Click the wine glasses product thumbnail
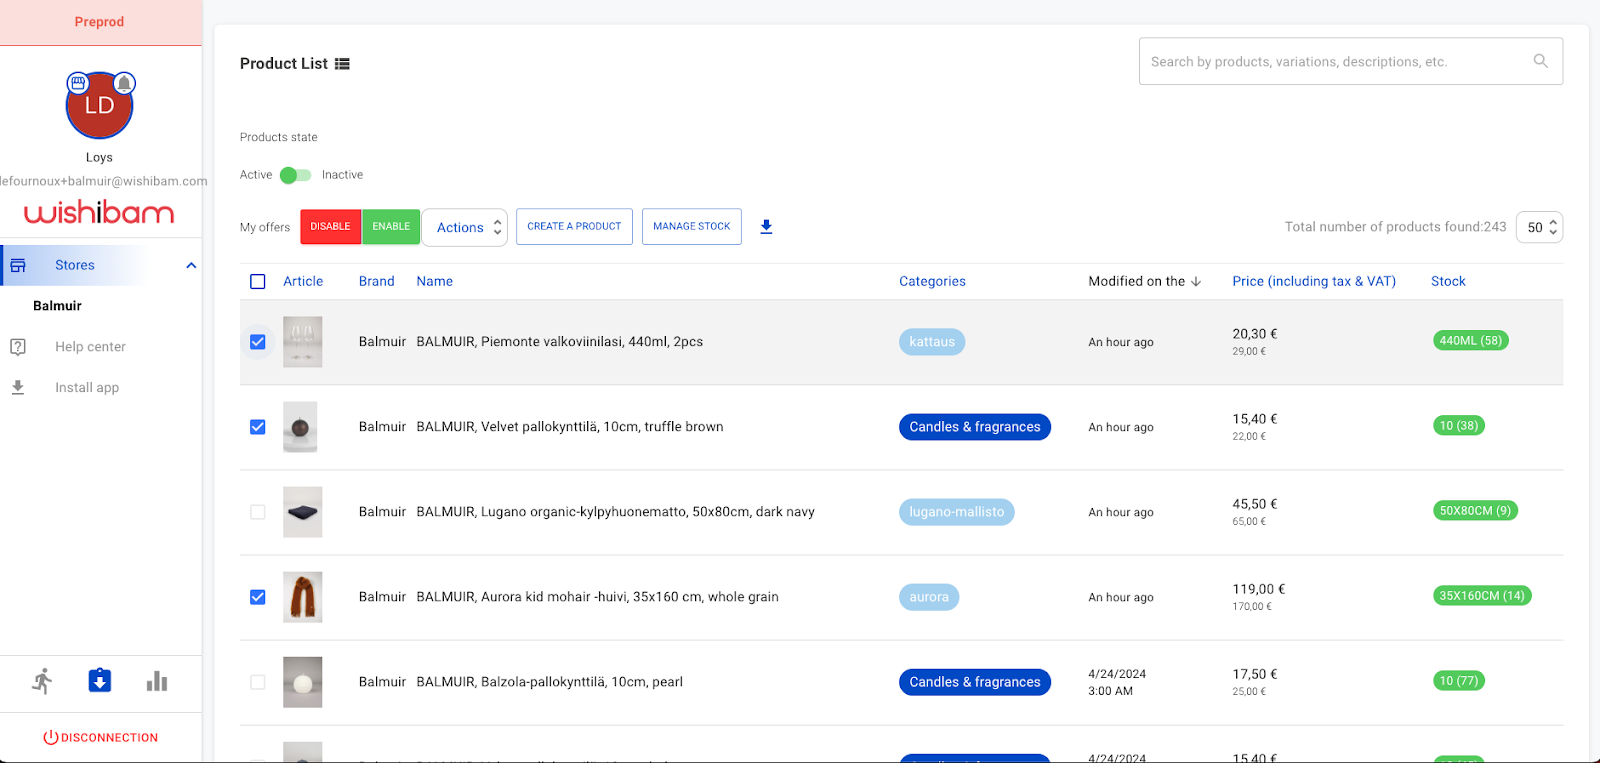1600x763 pixels. (302, 342)
